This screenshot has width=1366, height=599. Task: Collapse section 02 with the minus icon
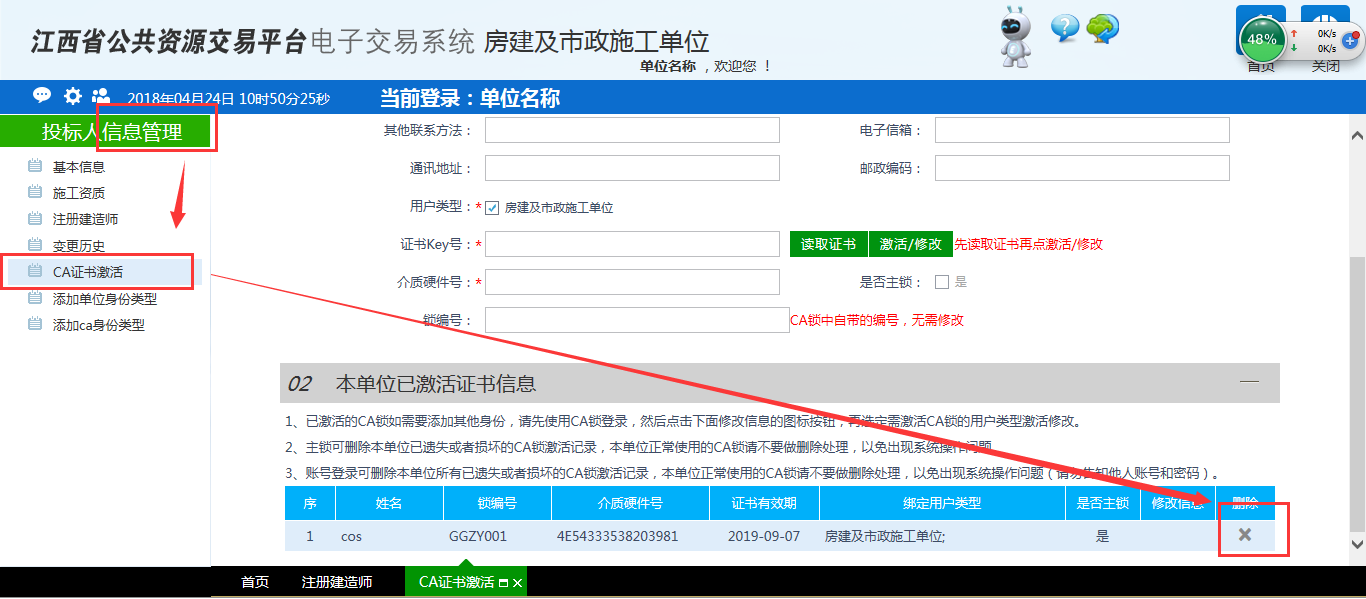coord(1249,382)
